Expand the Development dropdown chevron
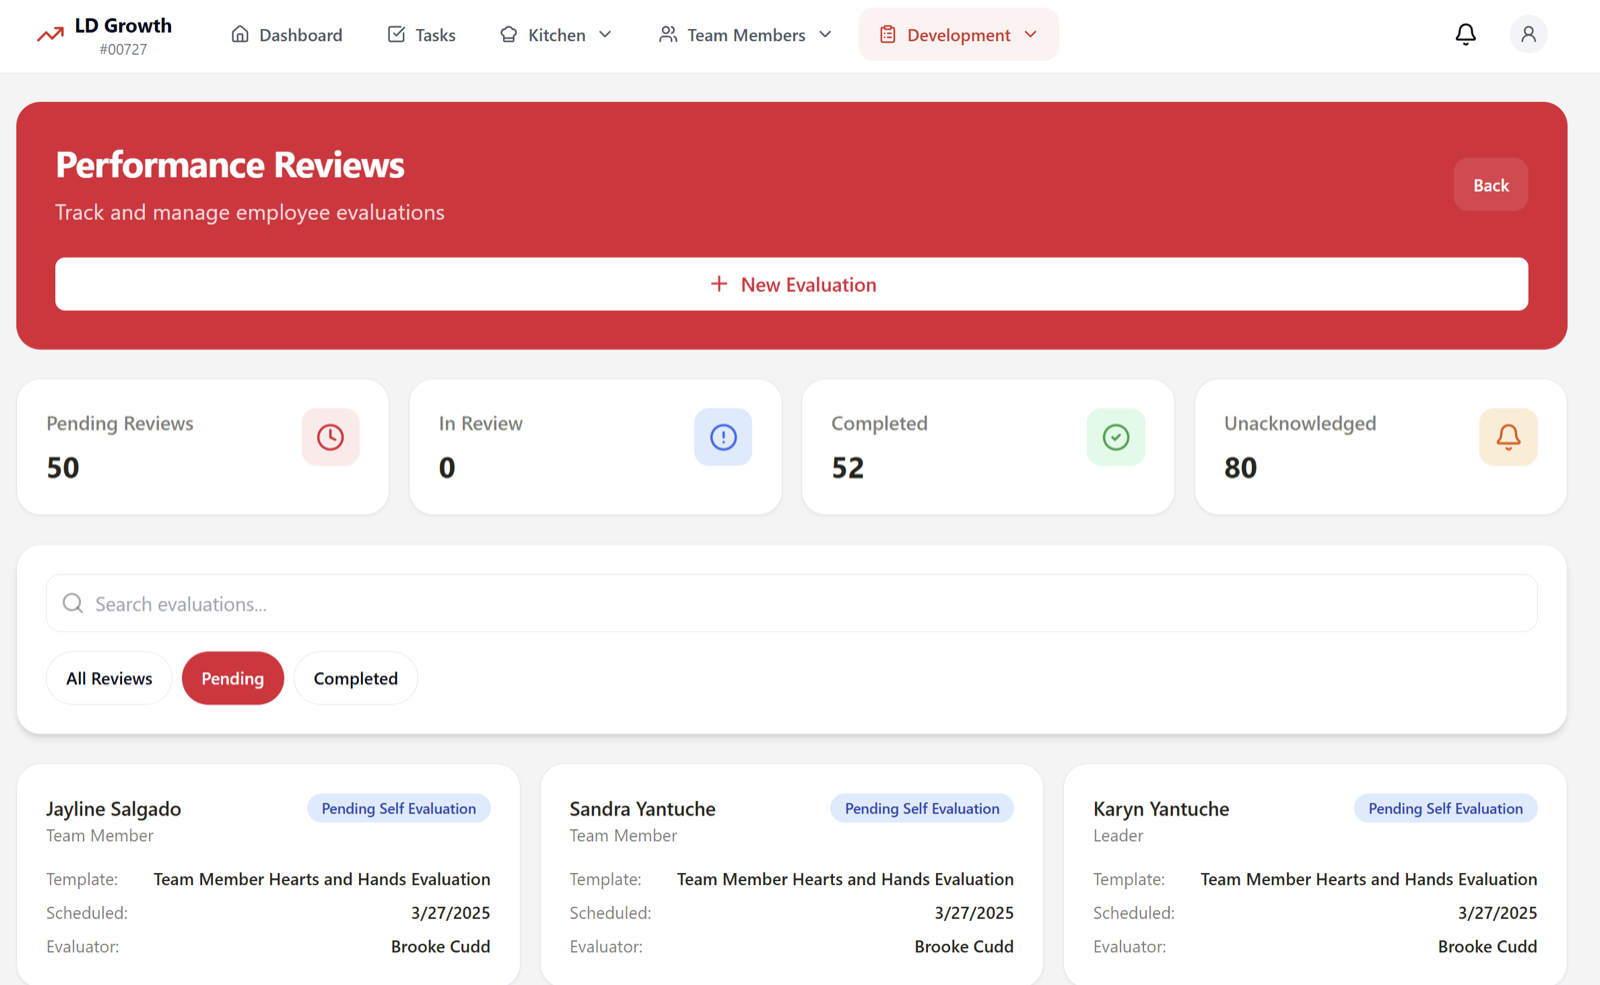The height and width of the screenshot is (985, 1600). point(1031,34)
